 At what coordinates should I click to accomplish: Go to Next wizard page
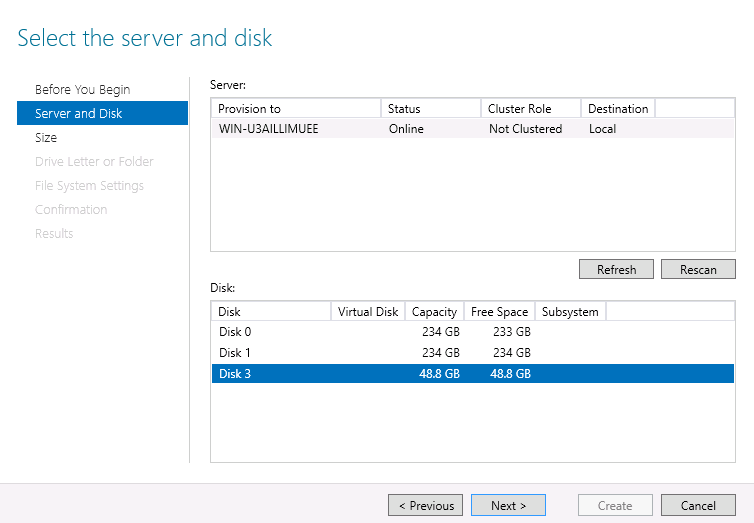pos(508,505)
